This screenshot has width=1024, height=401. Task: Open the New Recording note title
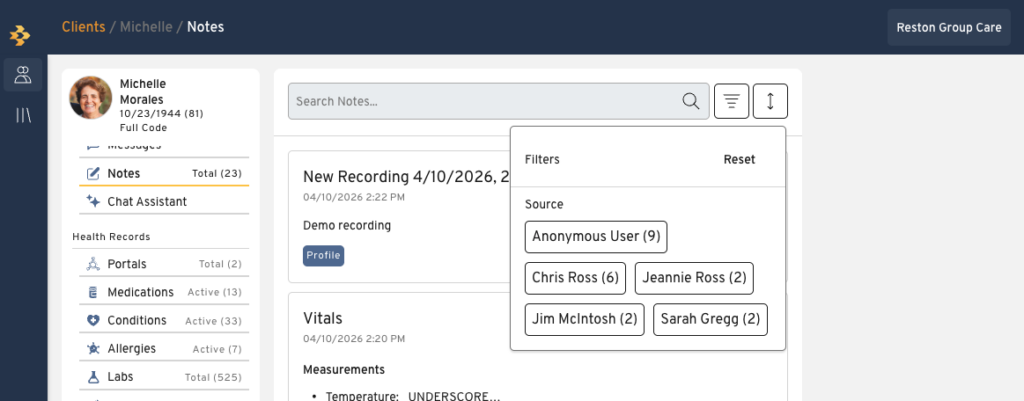[406, 177]
